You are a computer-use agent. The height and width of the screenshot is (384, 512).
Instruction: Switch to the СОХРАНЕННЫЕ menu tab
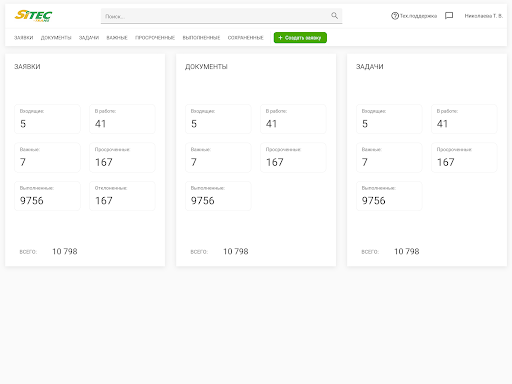coord(245,38)
